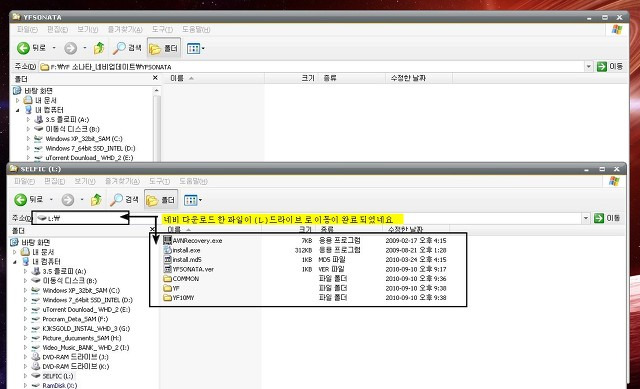Image resolution: width=640 pixels, height=389 pixels.
Task: Open 도구(T) menu in SELFIC (L:) window
Action: pyautogui.click(x=159, y=181)
